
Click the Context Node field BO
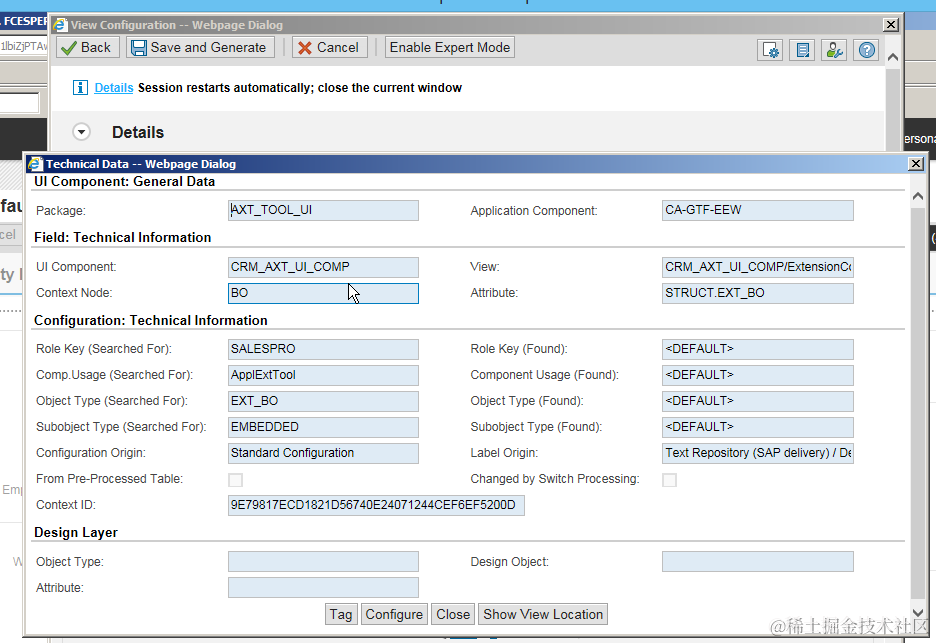[323, 293]
